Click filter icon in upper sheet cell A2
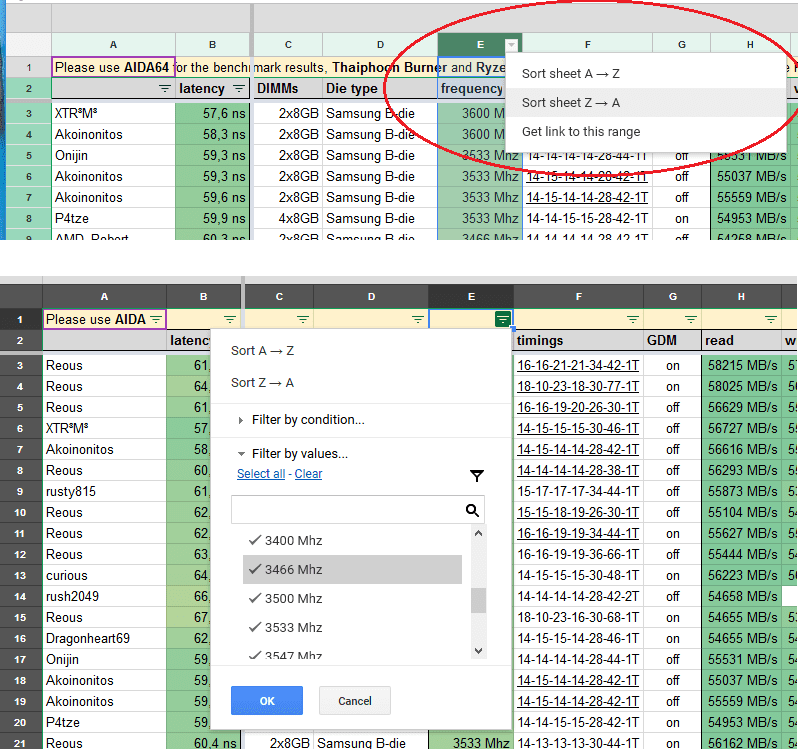The height and width of the screenshot is (750, 798). [165, 89]
